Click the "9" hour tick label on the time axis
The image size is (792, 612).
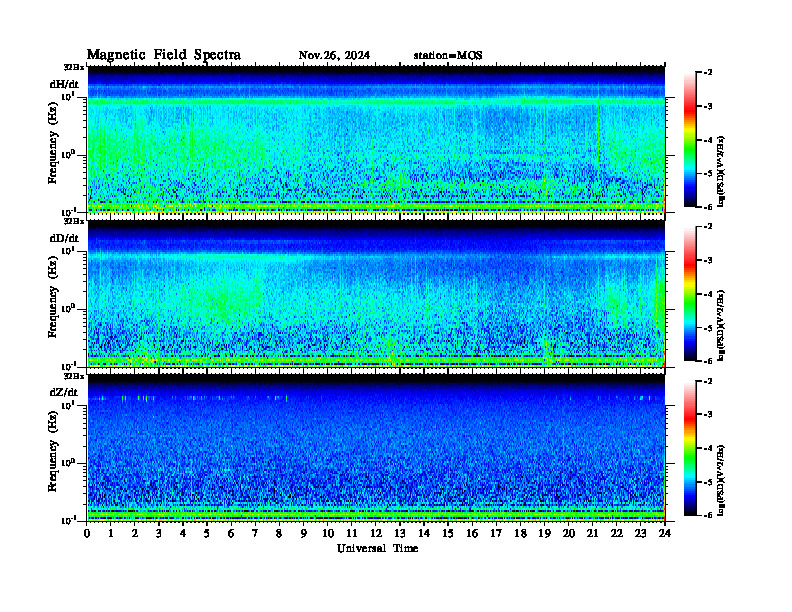pos(304,534)
